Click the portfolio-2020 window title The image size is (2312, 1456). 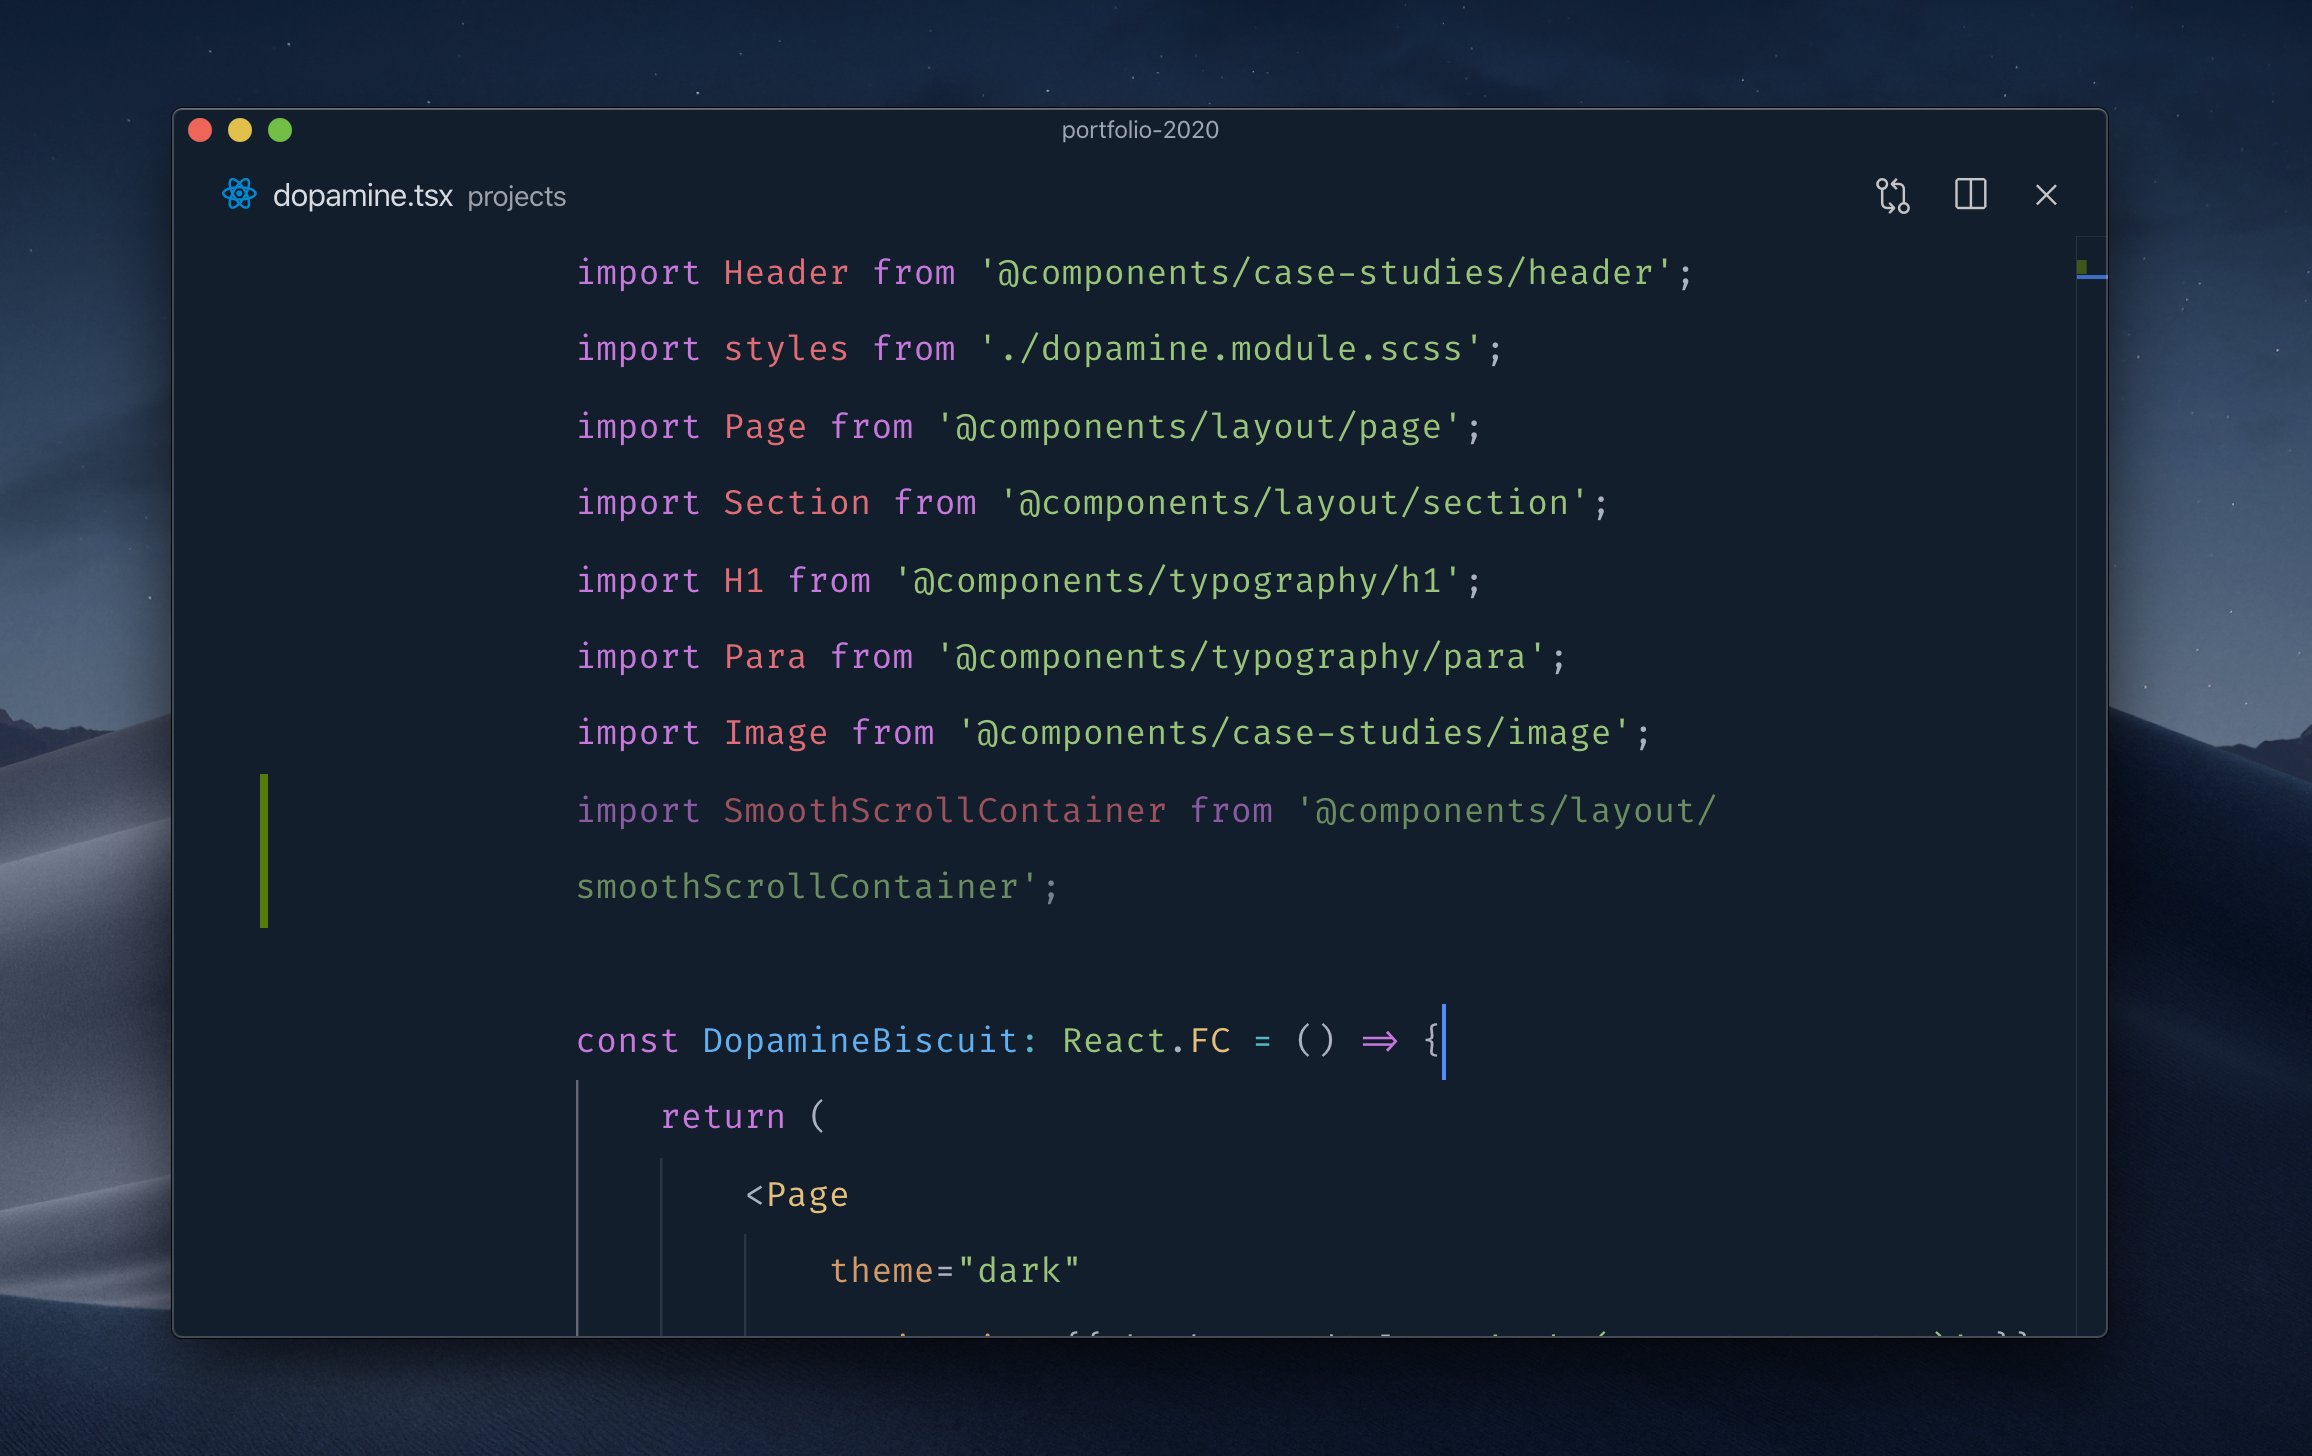click(1140, 130)
